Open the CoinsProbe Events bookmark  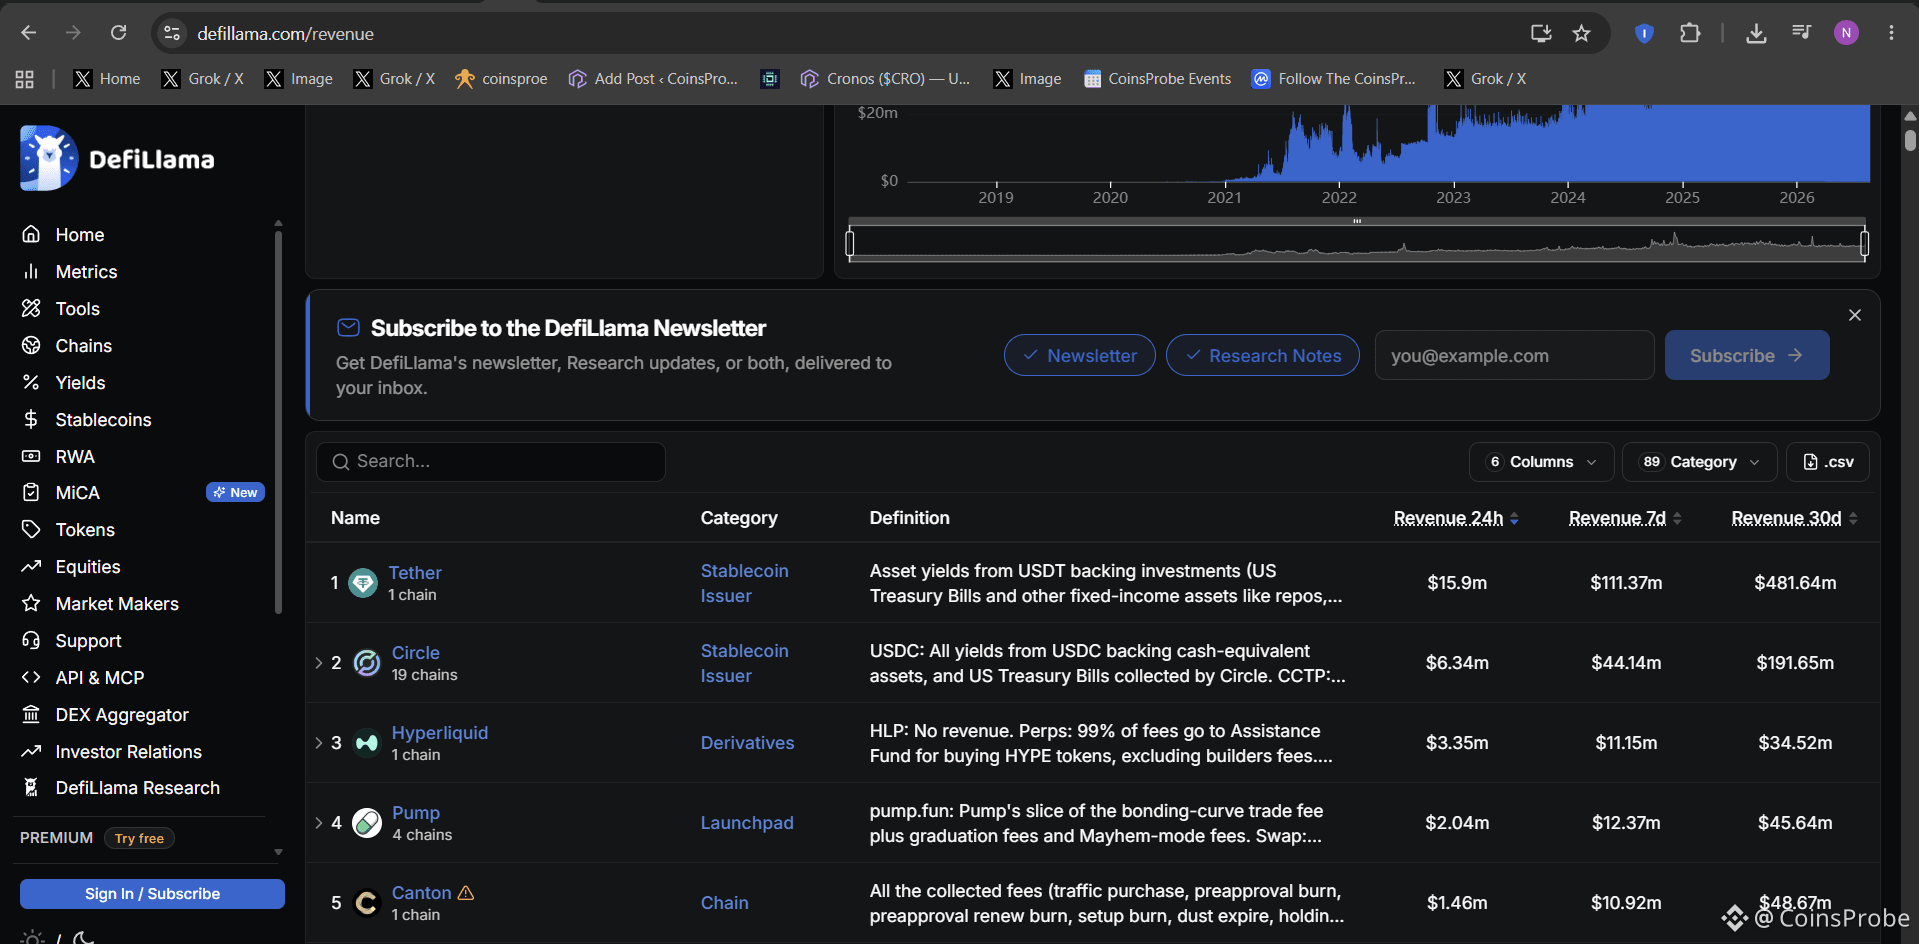[1157, 79]
